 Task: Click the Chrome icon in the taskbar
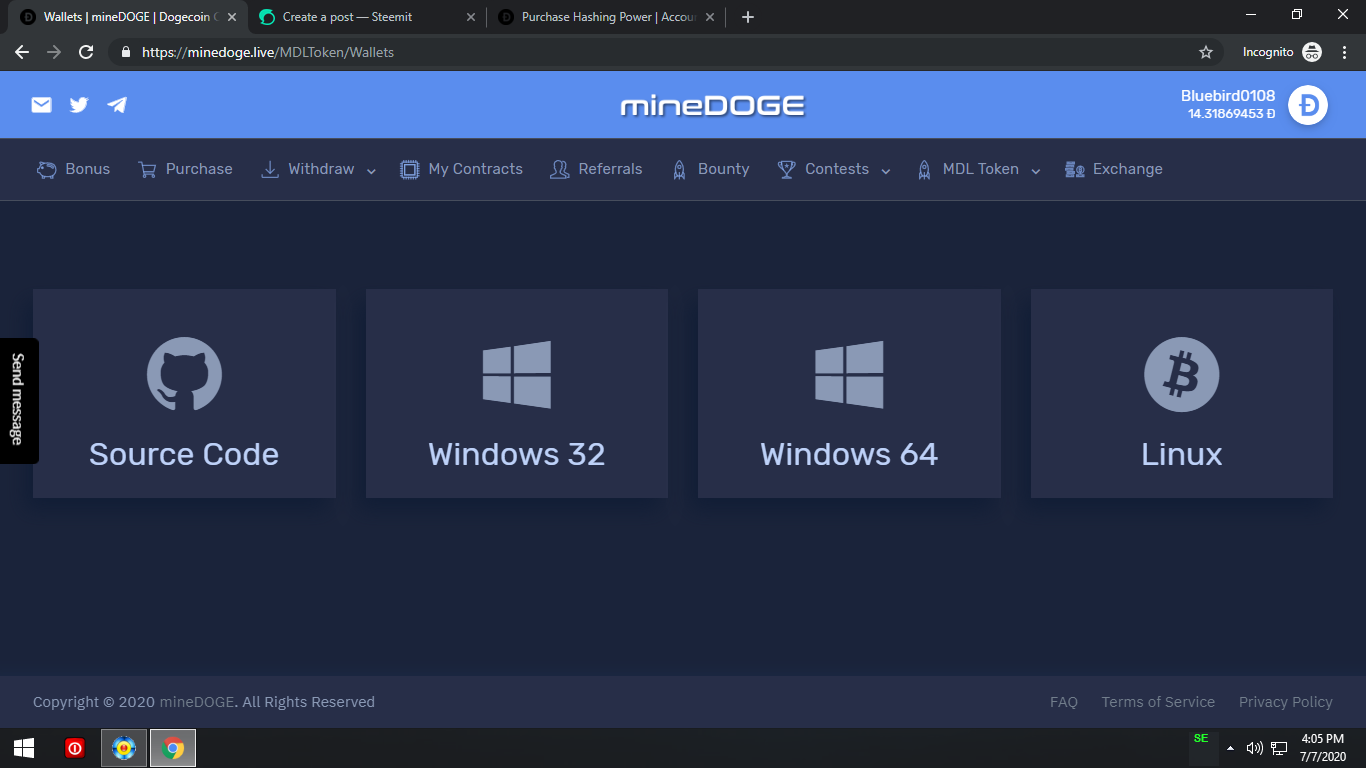pos(173,748)
